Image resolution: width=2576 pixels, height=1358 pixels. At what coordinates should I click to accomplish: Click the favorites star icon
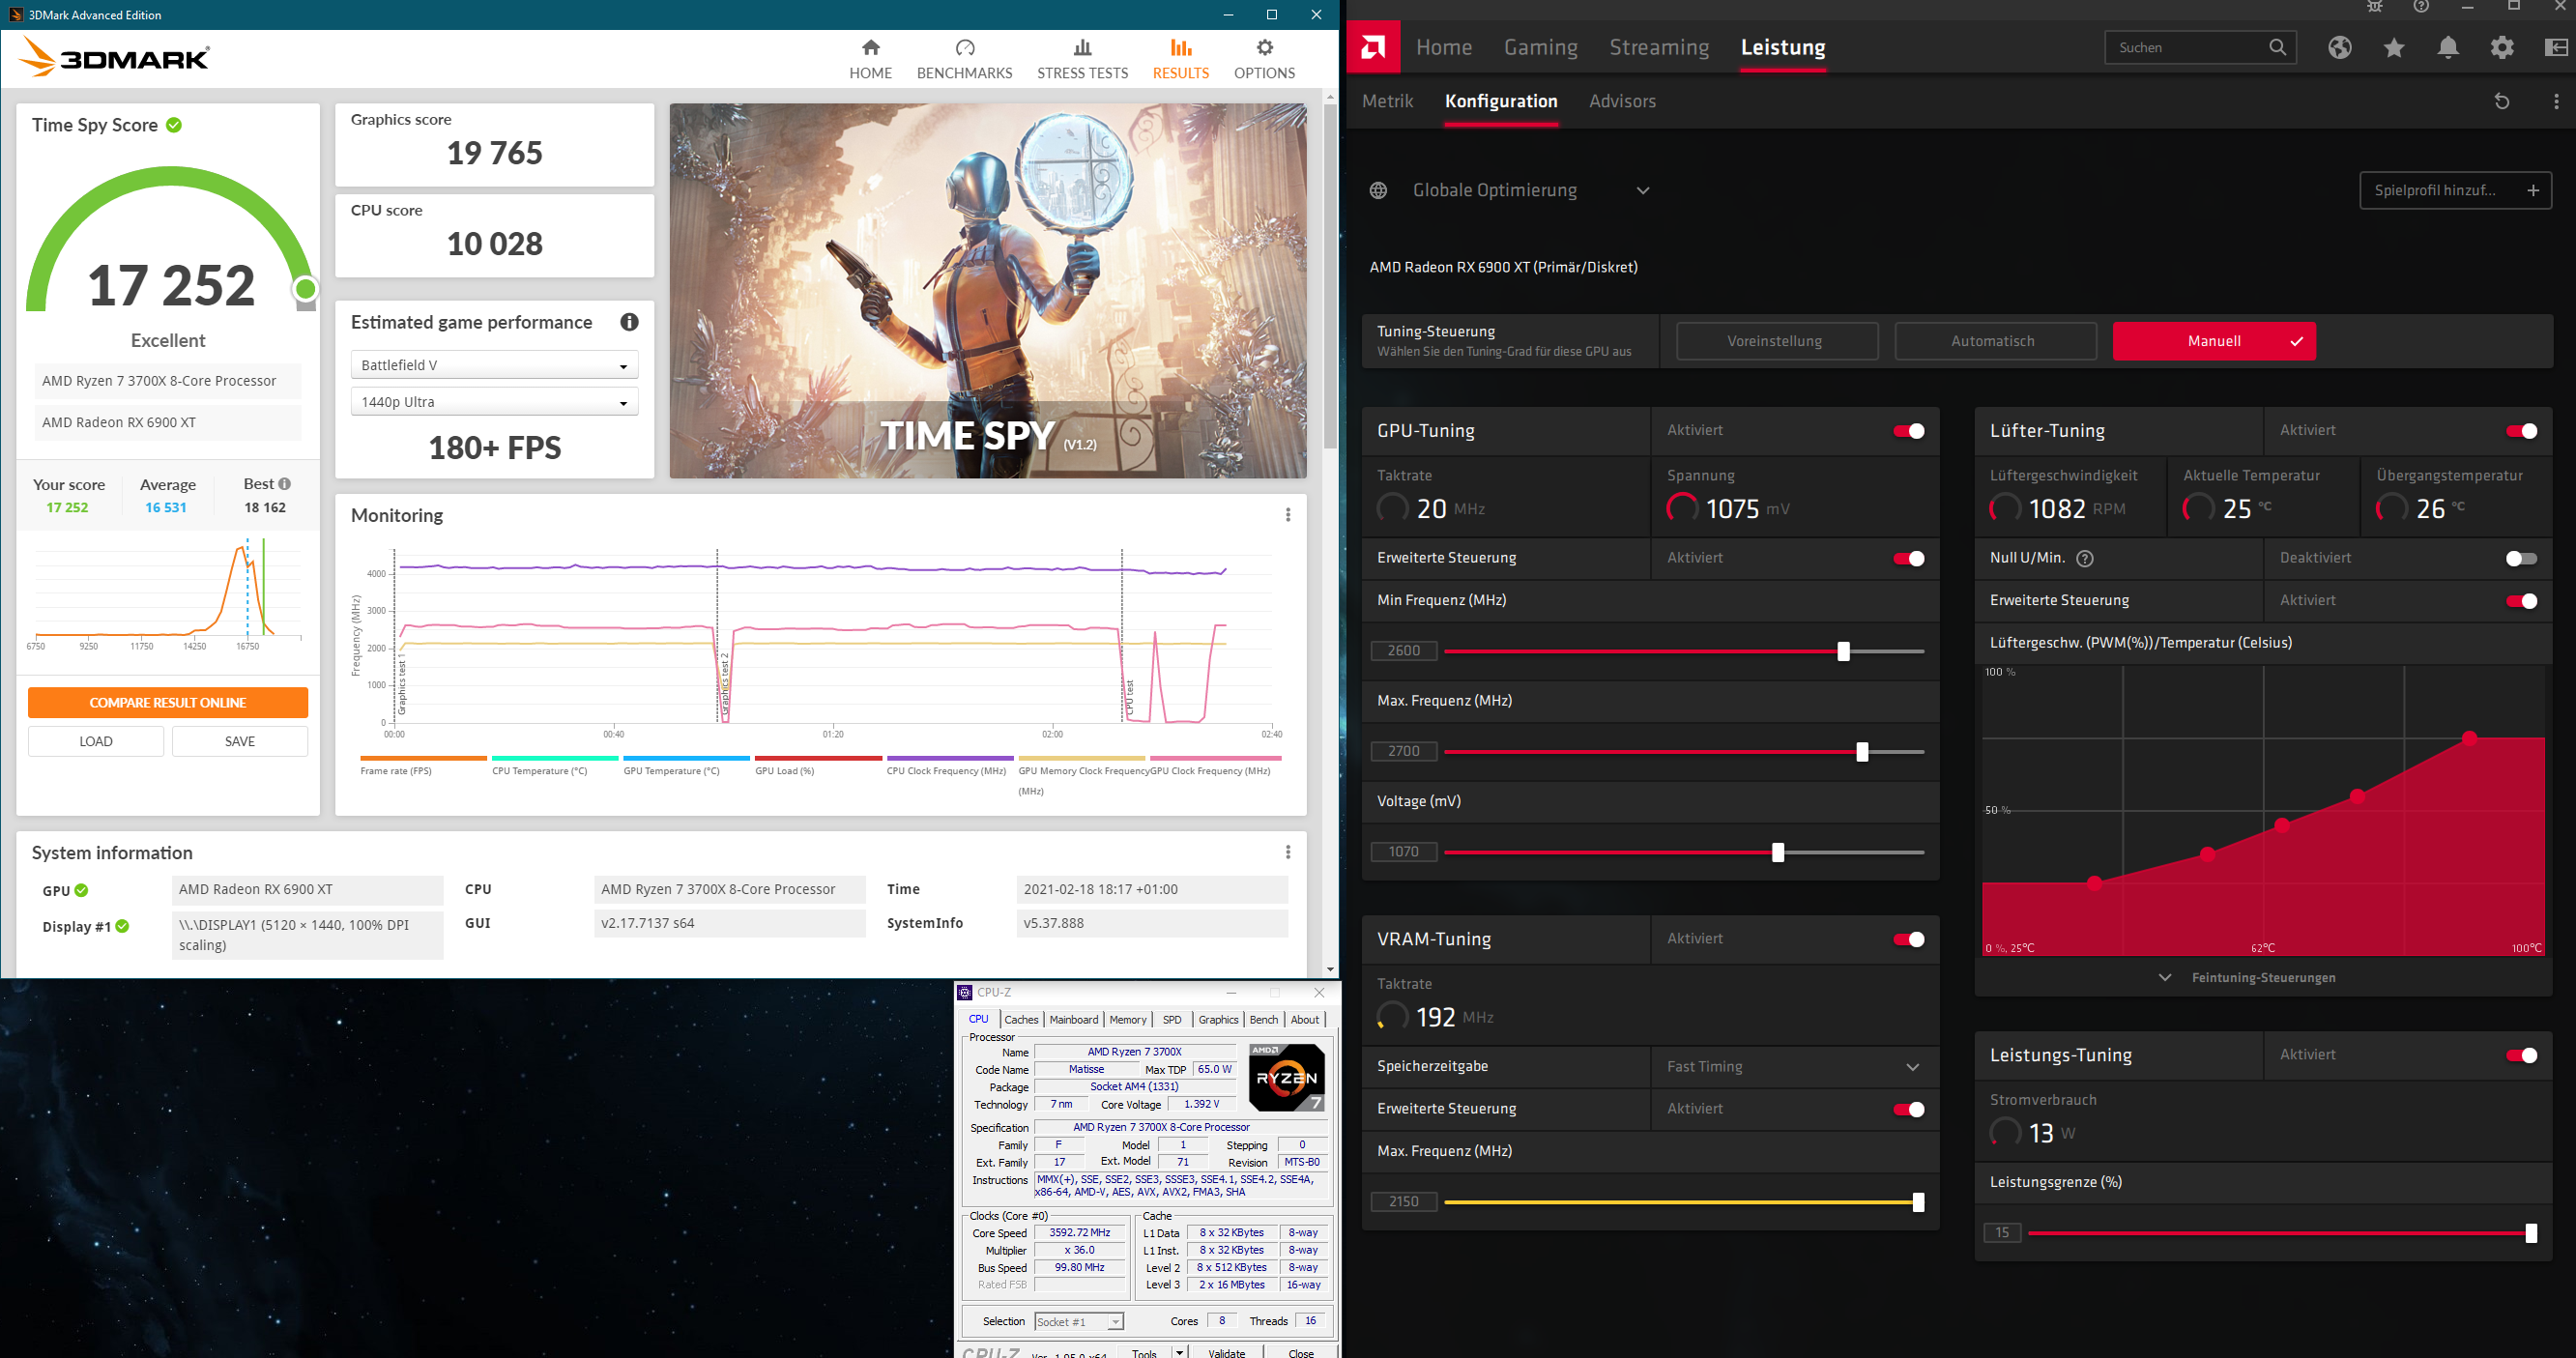2393,47
